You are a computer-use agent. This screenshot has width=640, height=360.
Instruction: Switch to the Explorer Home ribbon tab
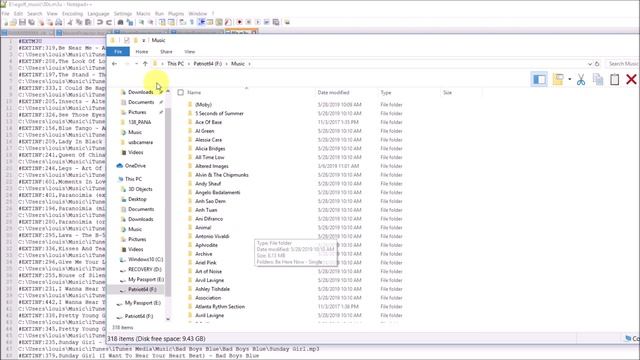pyautogui.click(x=142, y=51)
